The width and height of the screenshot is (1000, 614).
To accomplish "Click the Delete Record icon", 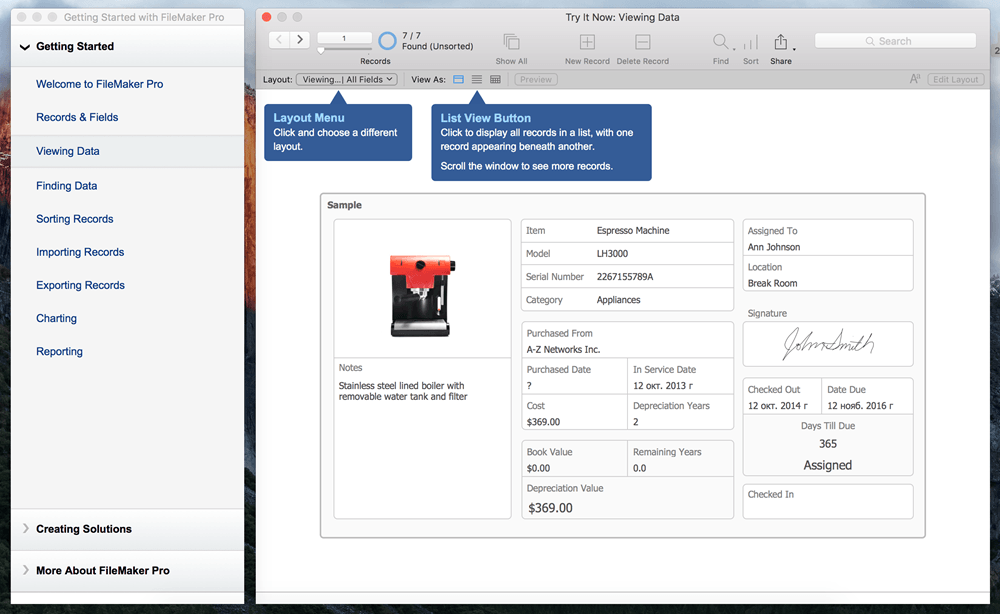I will tap(642, 42).
